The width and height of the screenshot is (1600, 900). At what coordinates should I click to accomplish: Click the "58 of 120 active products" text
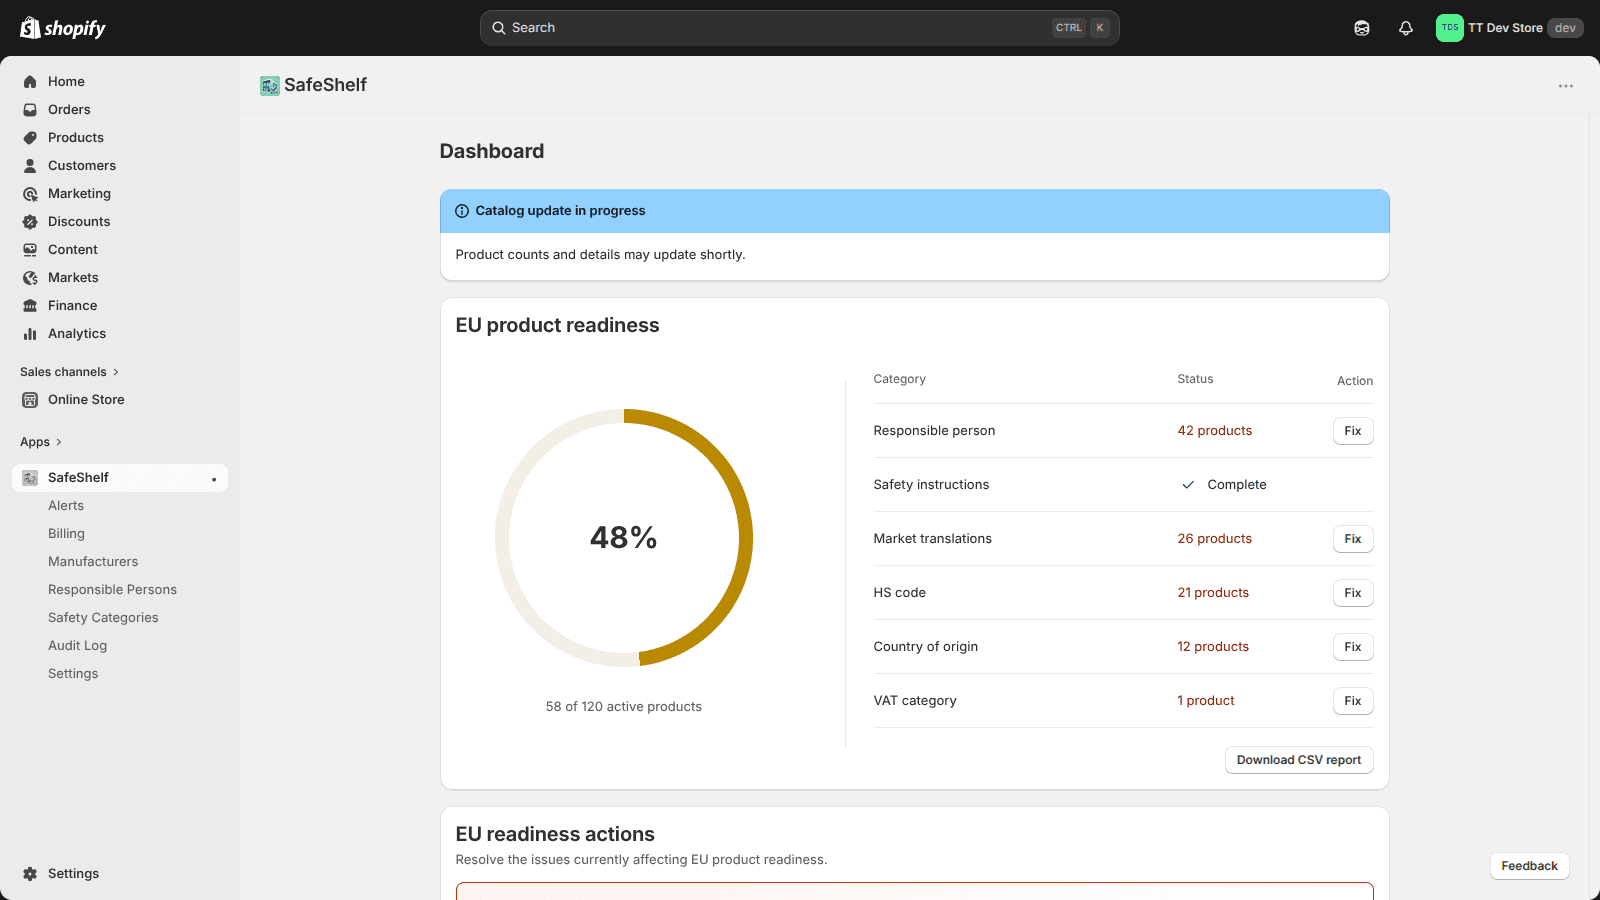(624, 707)
